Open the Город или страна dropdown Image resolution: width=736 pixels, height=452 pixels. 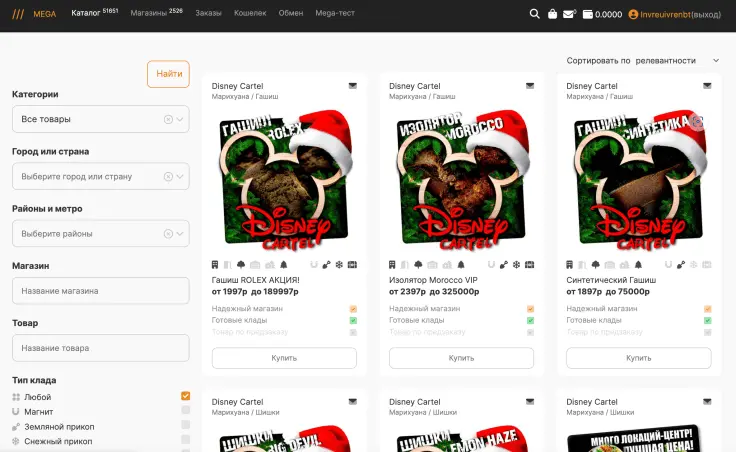tap(181, 176)
